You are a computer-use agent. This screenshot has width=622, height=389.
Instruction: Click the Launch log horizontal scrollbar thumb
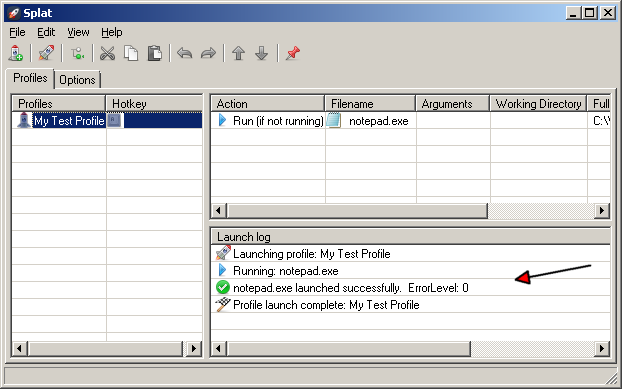click(x=349, y=349)
